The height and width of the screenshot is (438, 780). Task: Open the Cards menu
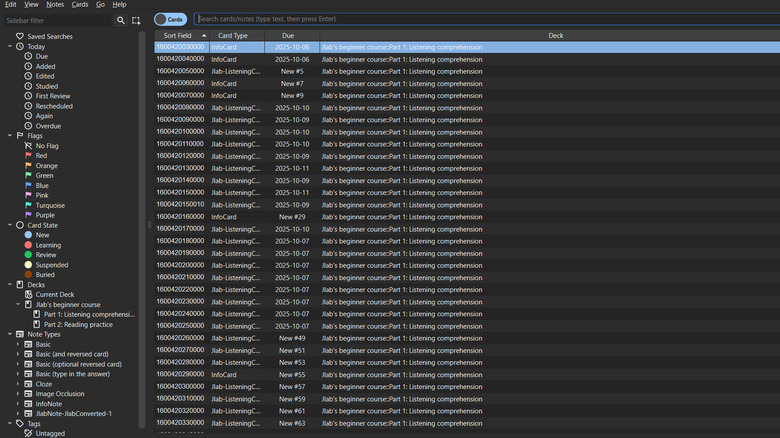point(80,5)
